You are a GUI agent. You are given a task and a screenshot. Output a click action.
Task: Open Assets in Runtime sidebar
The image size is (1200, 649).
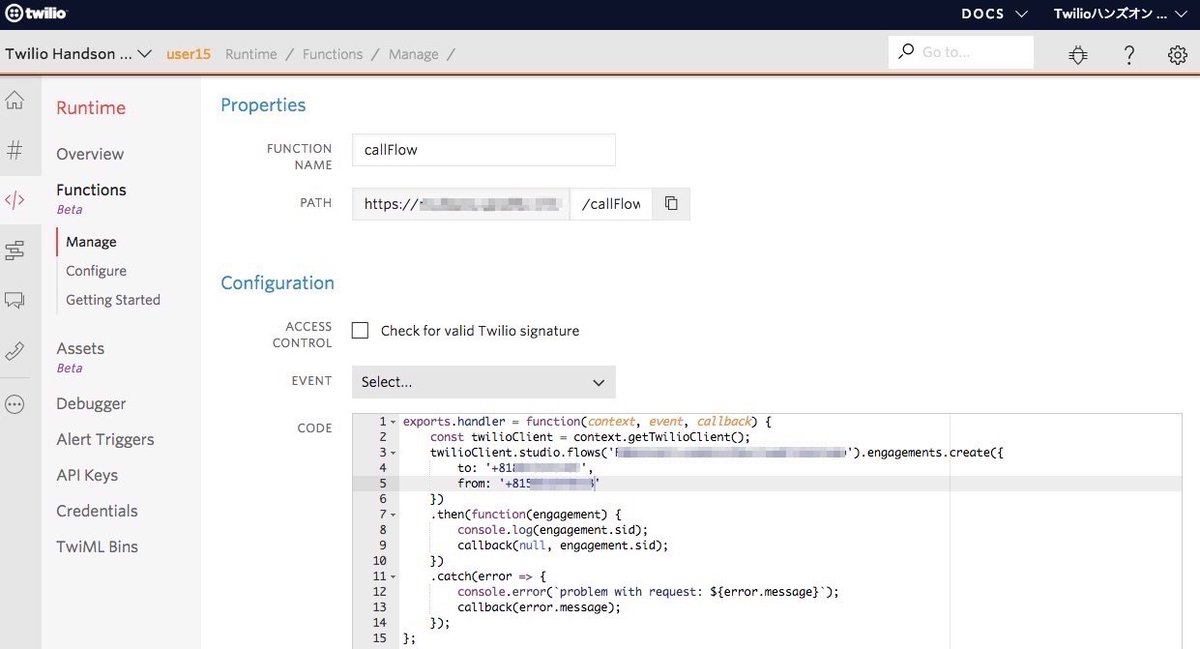[x=80, y=348]
